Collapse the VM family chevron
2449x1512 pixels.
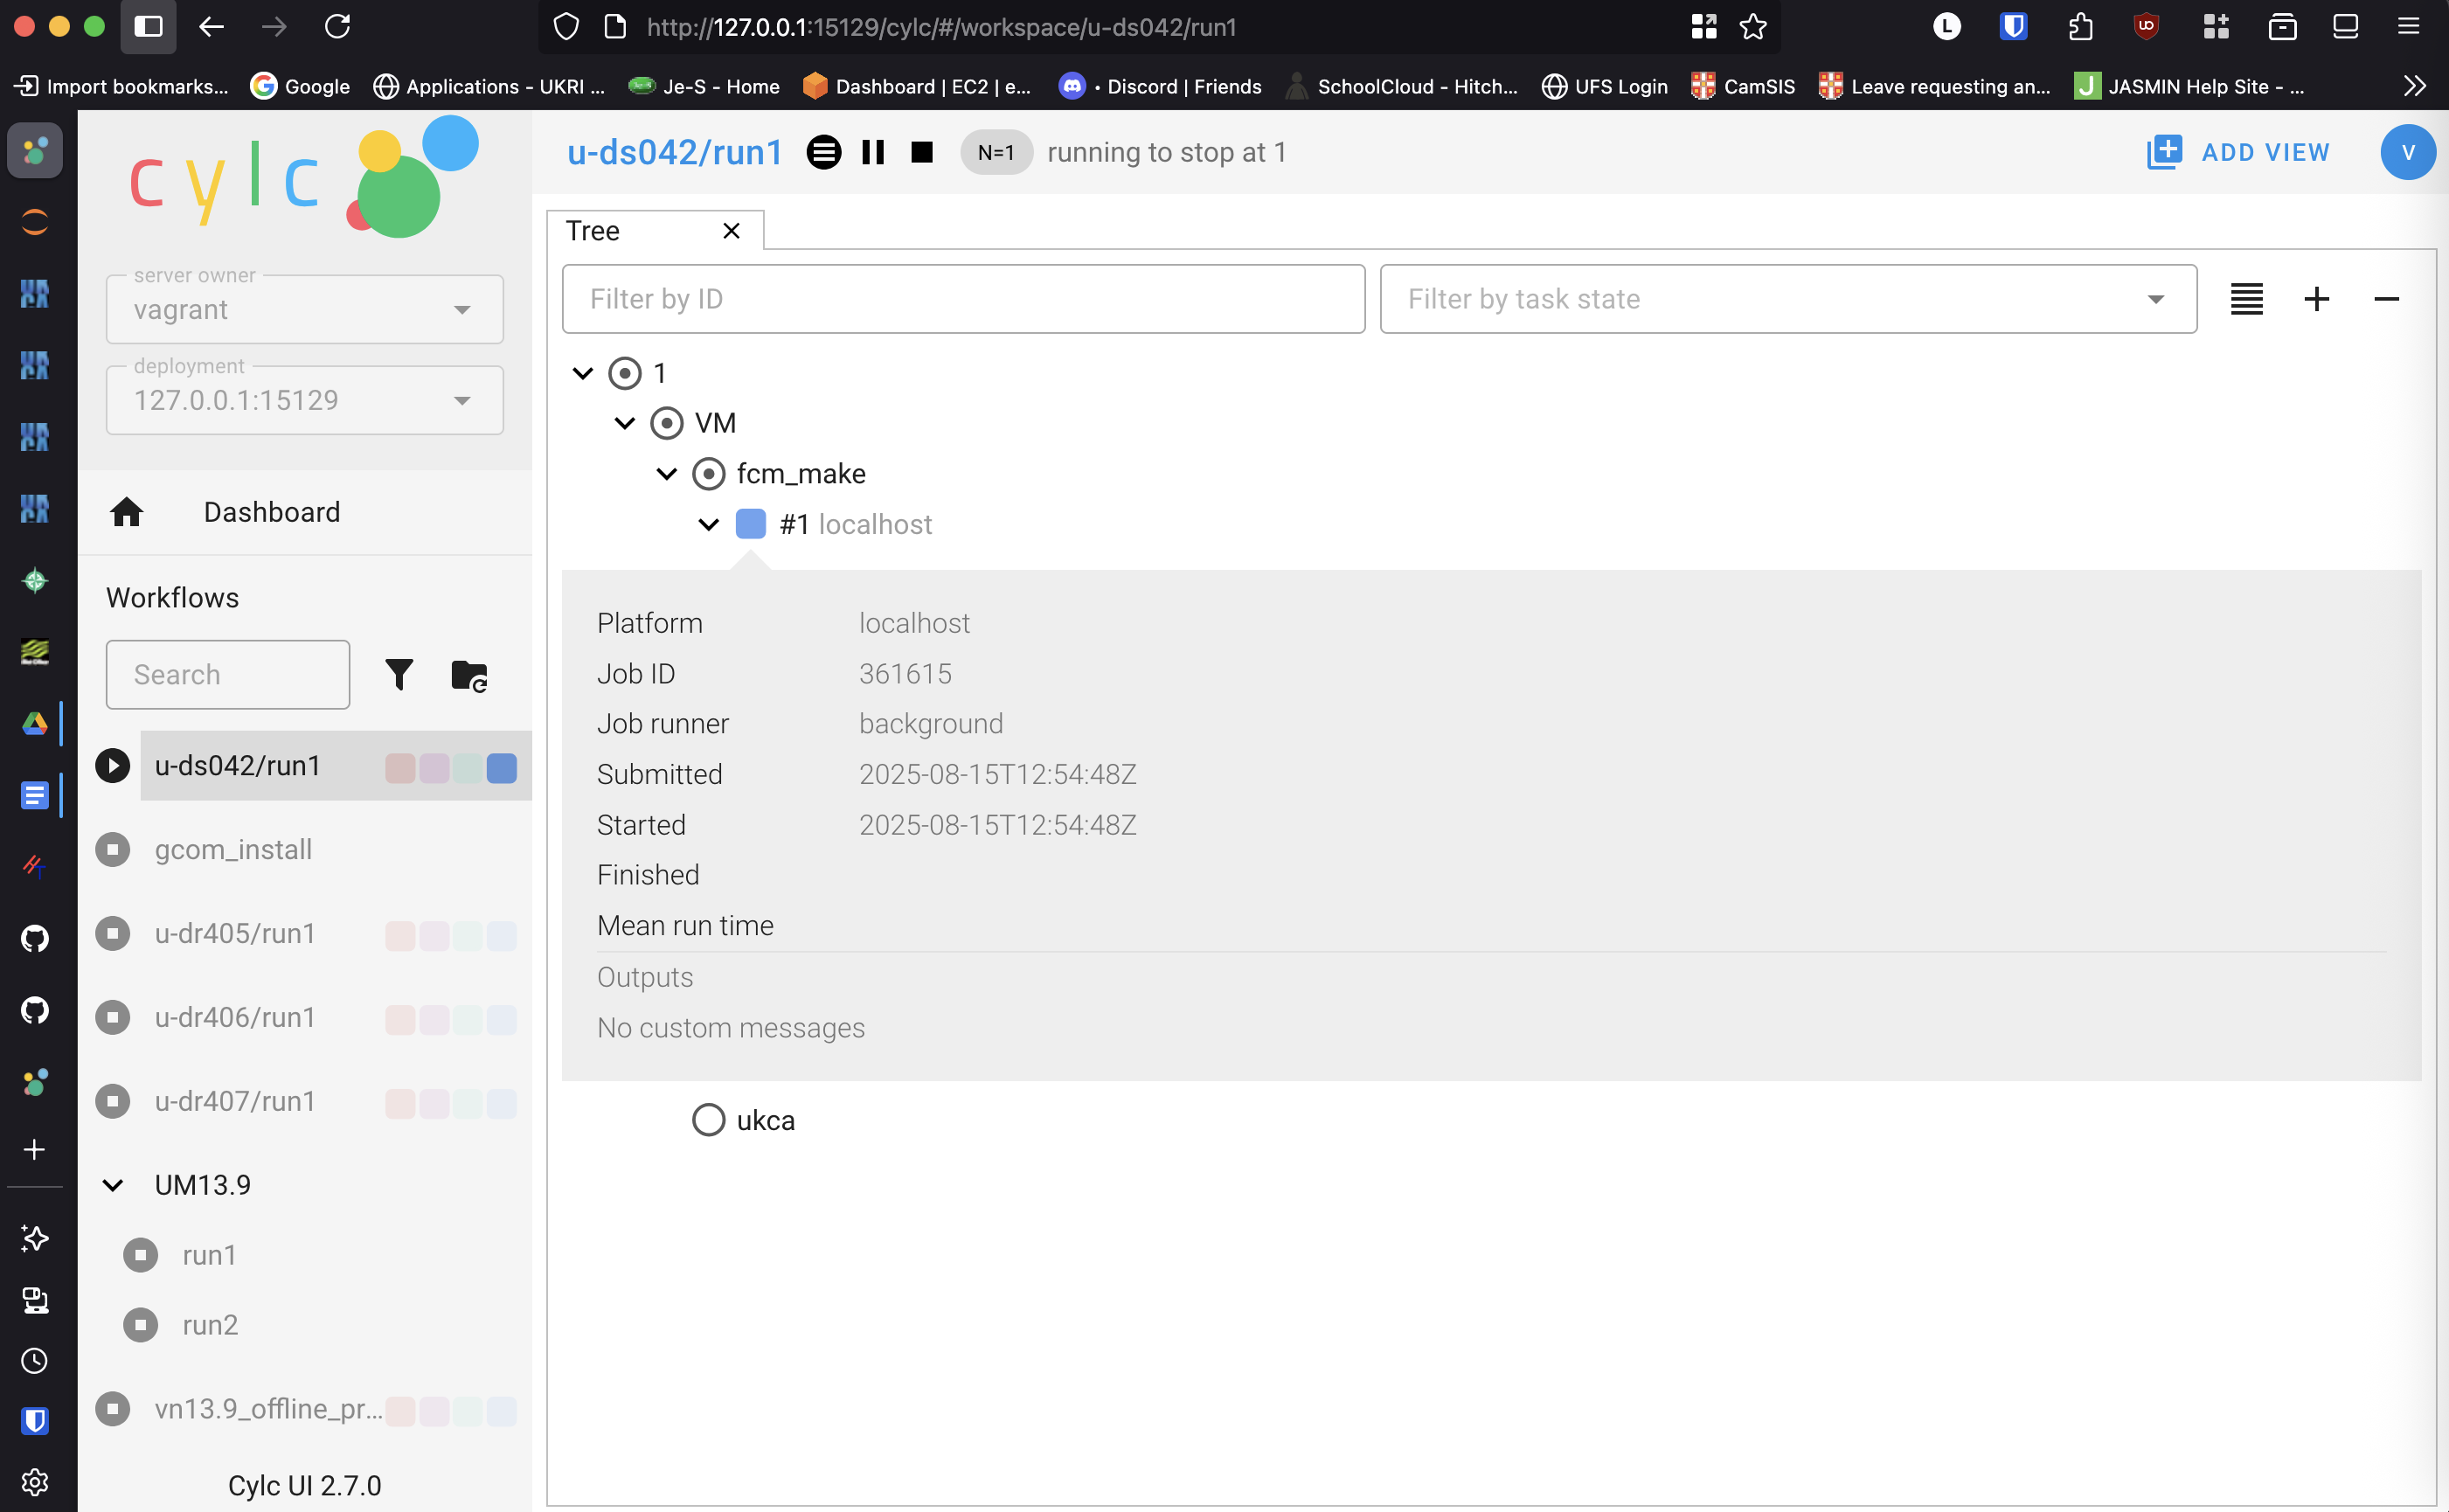click(625, 424)
